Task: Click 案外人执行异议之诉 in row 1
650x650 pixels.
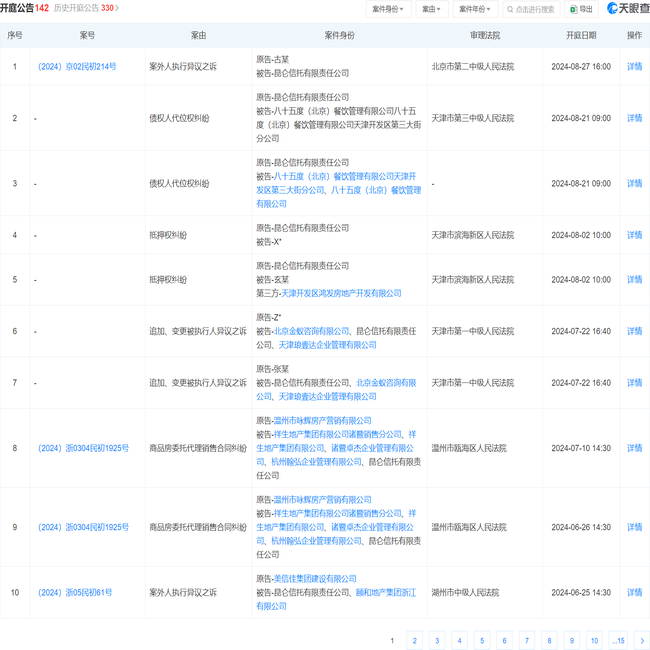Action: [x=183, y=66]
